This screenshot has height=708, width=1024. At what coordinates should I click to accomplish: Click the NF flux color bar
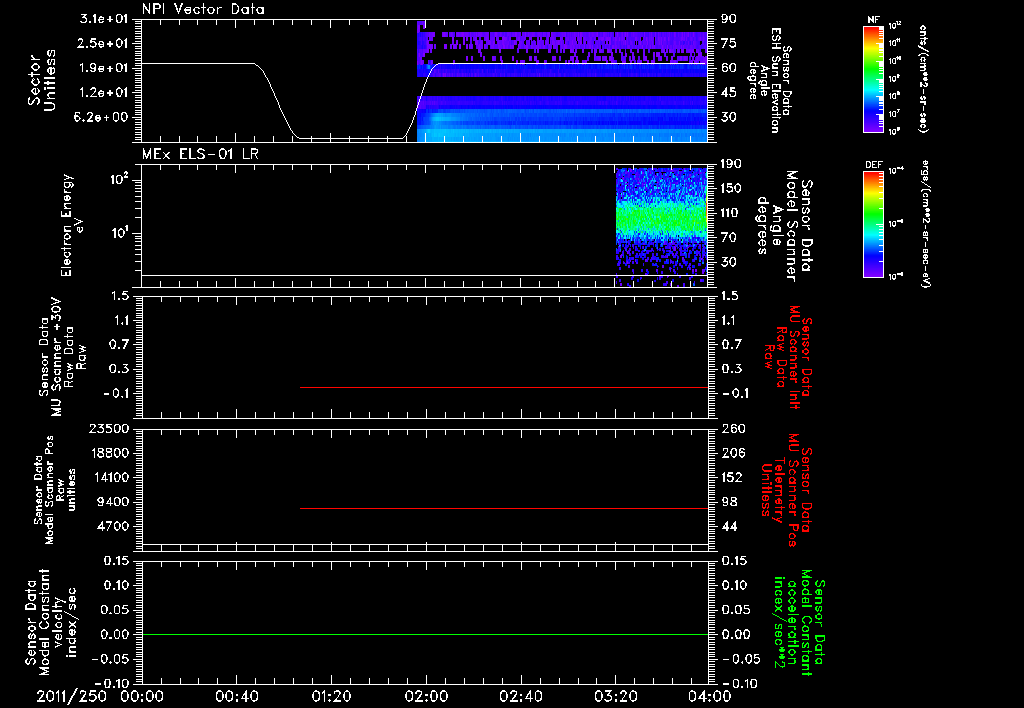874,78
